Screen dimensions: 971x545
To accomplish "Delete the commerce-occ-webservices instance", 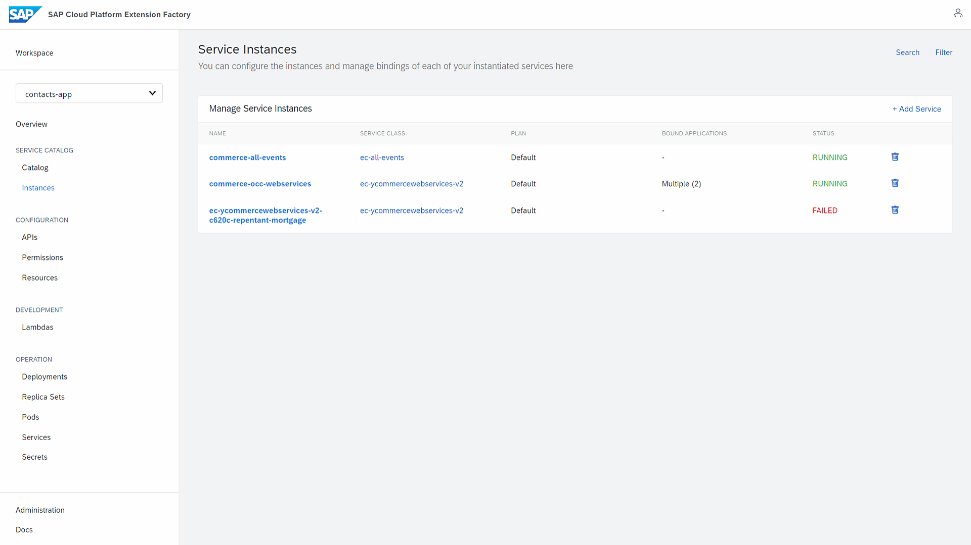I will click(895, 183).
